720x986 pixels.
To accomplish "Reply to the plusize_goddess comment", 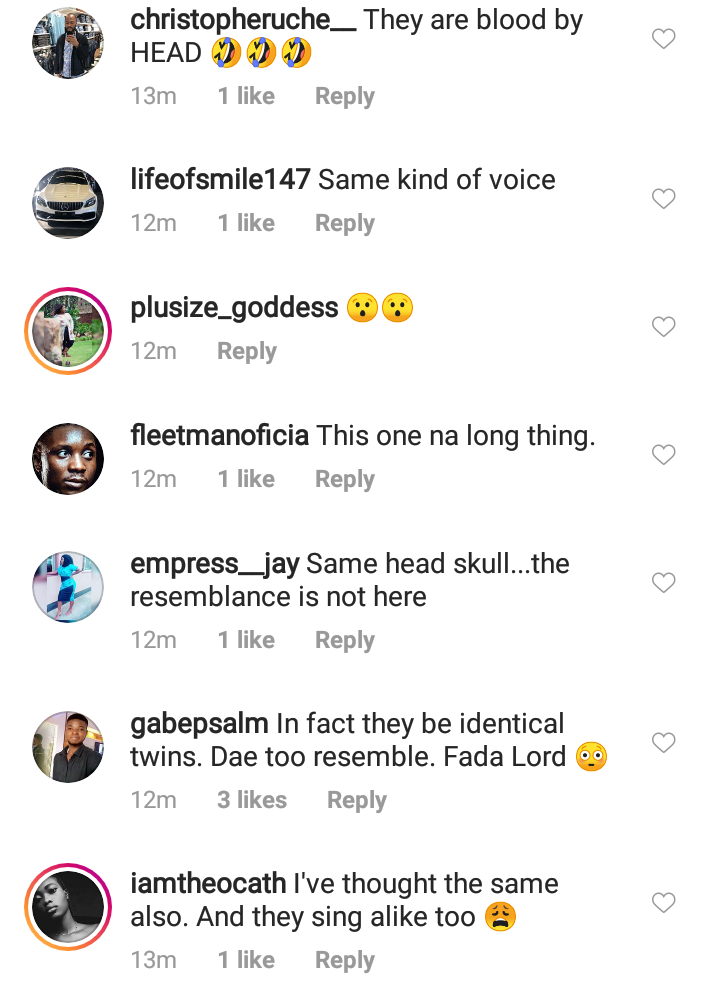I will click(x=247, y=351).
